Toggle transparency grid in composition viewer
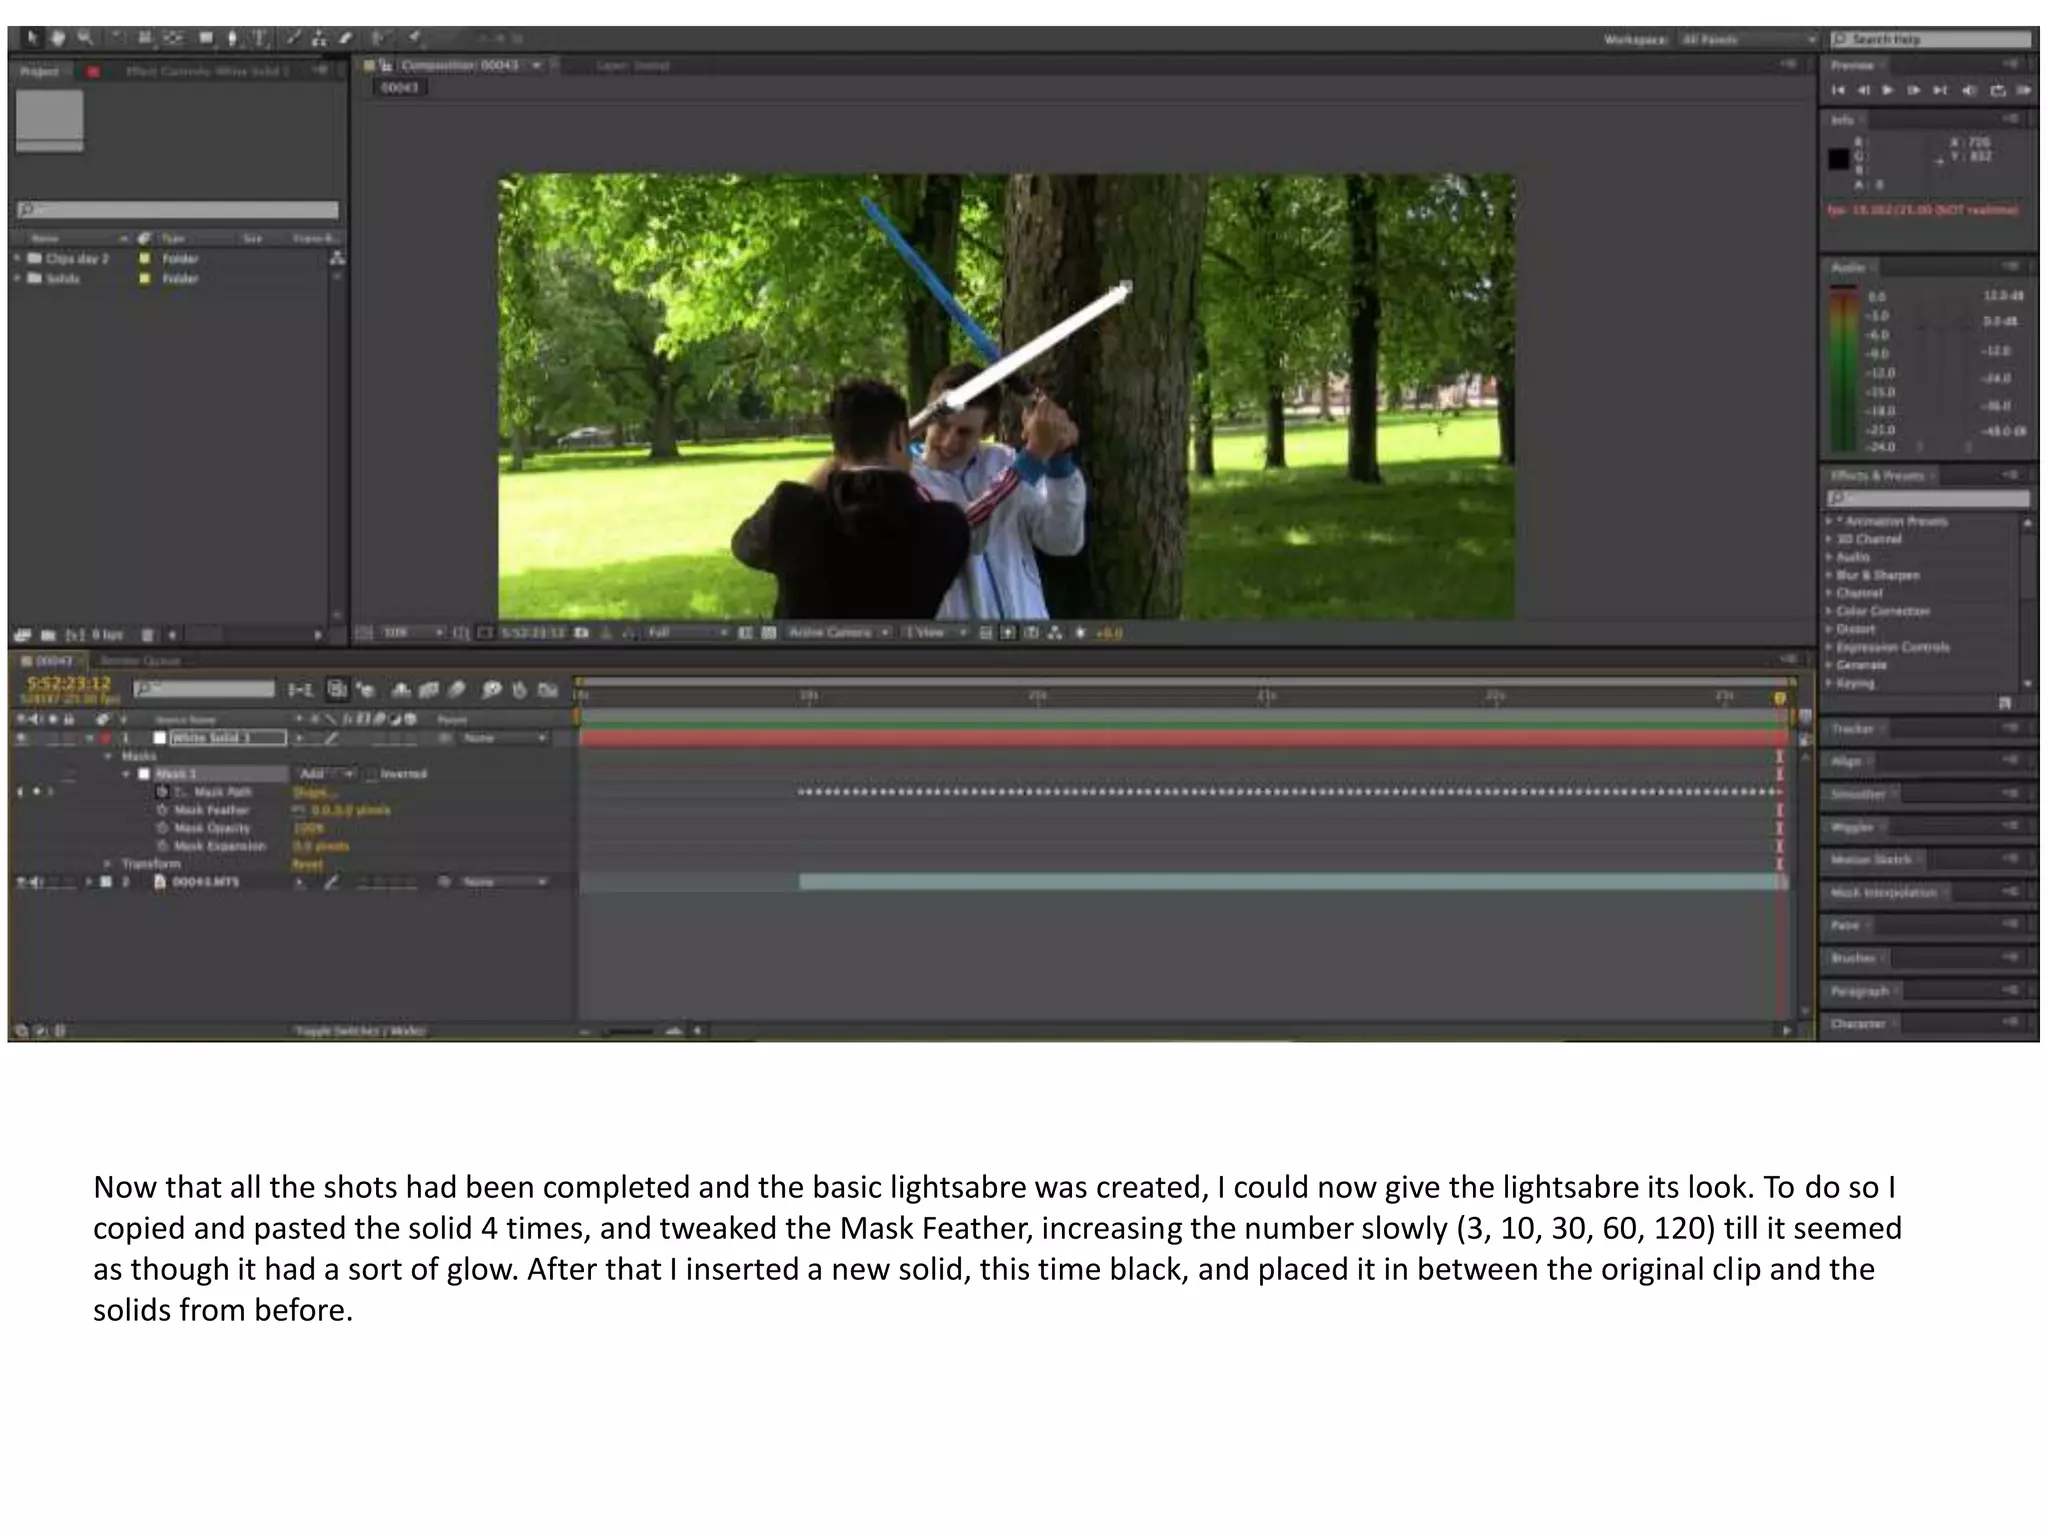 tap(769, 633)
